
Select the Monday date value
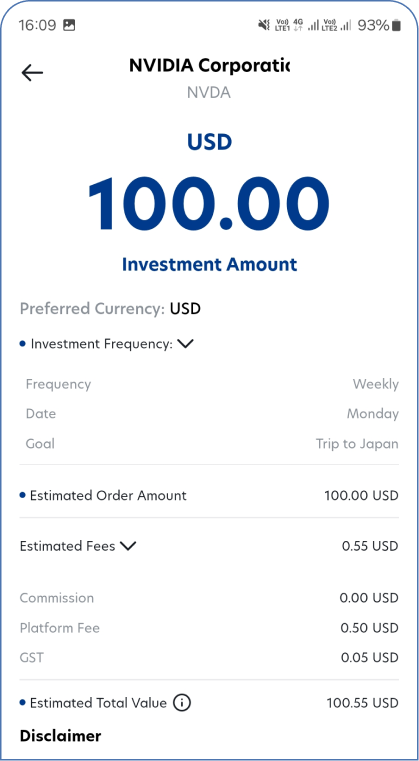(372, 414)
